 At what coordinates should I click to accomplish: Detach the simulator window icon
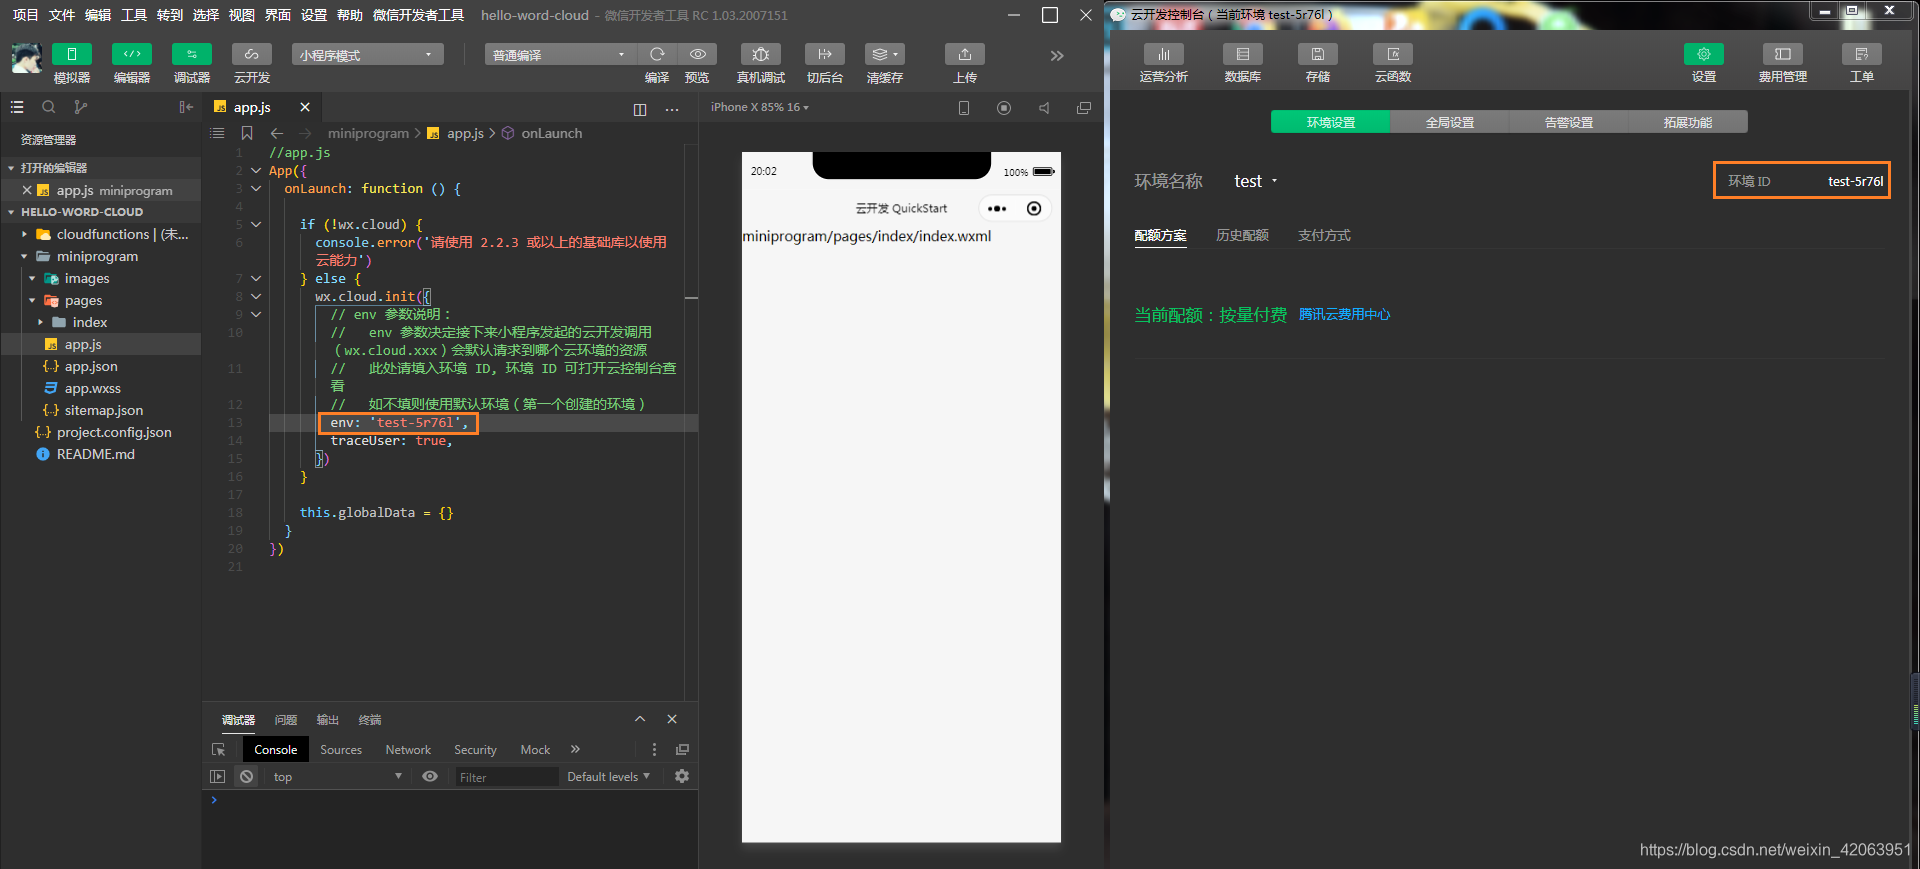(1084, 108)
